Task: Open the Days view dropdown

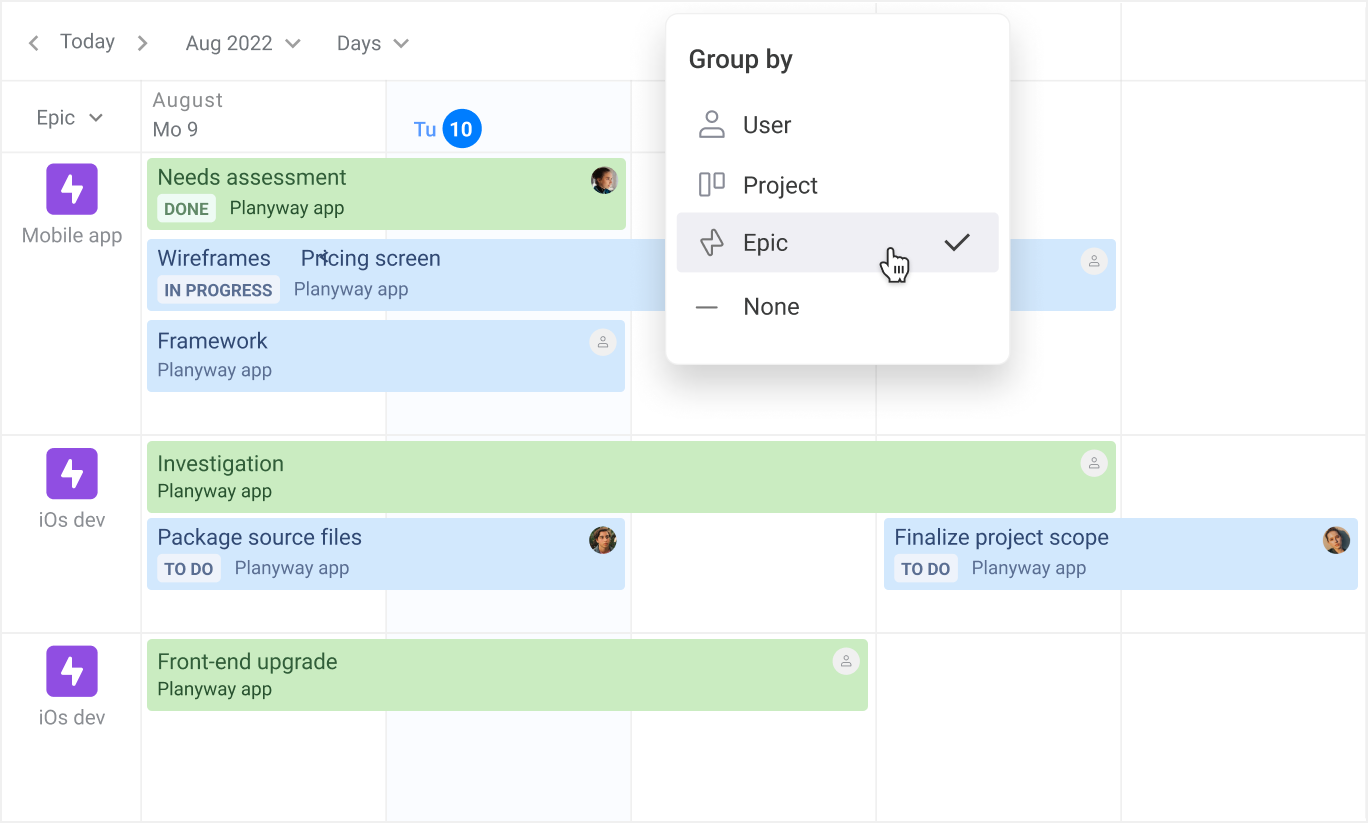Action: pyautogui.click(x=372, y=44)
